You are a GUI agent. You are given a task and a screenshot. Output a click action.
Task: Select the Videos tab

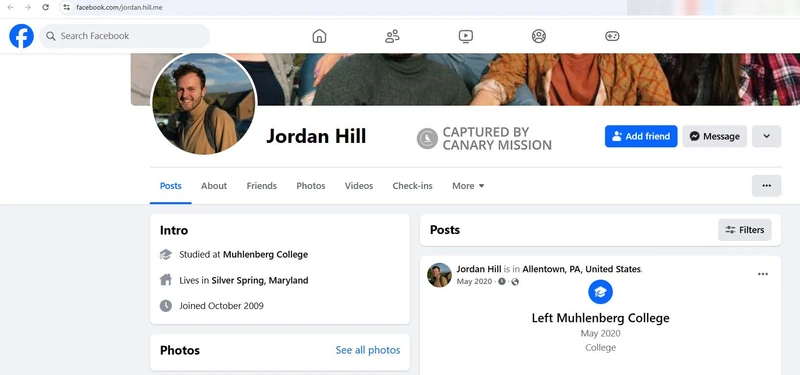[359, 186]
